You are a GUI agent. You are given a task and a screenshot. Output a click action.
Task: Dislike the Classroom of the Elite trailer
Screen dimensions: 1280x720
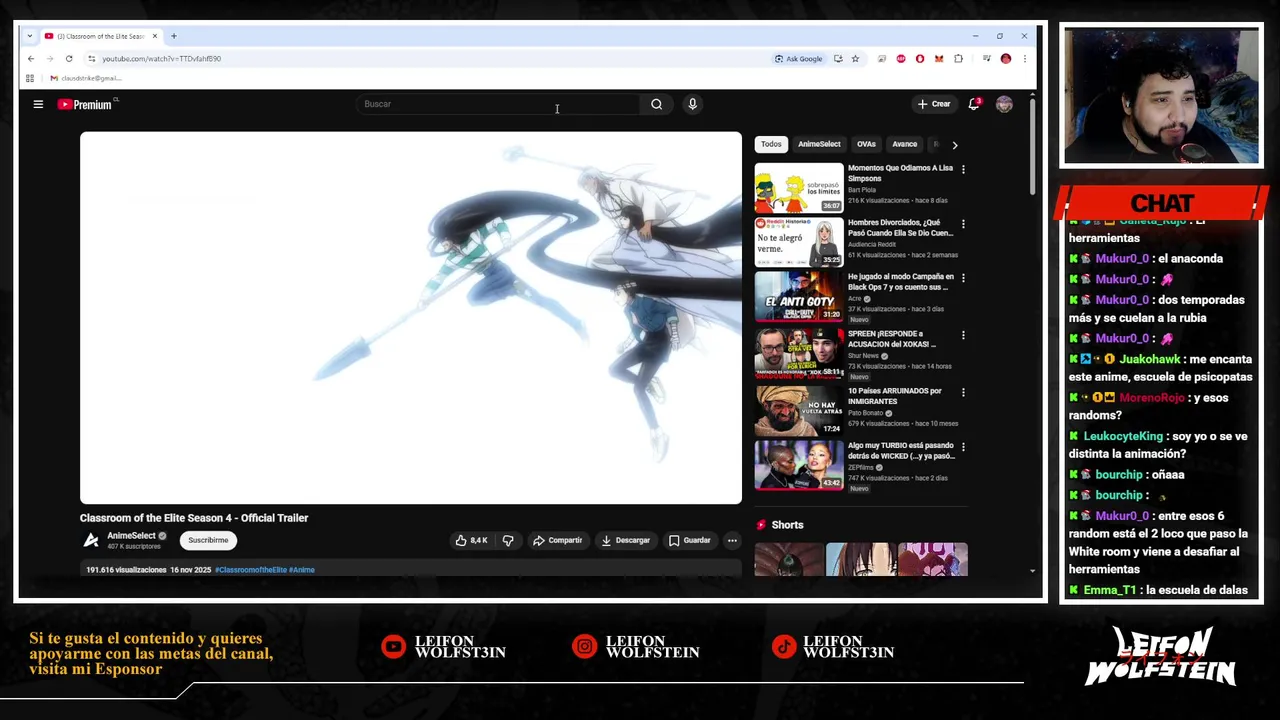508,540
